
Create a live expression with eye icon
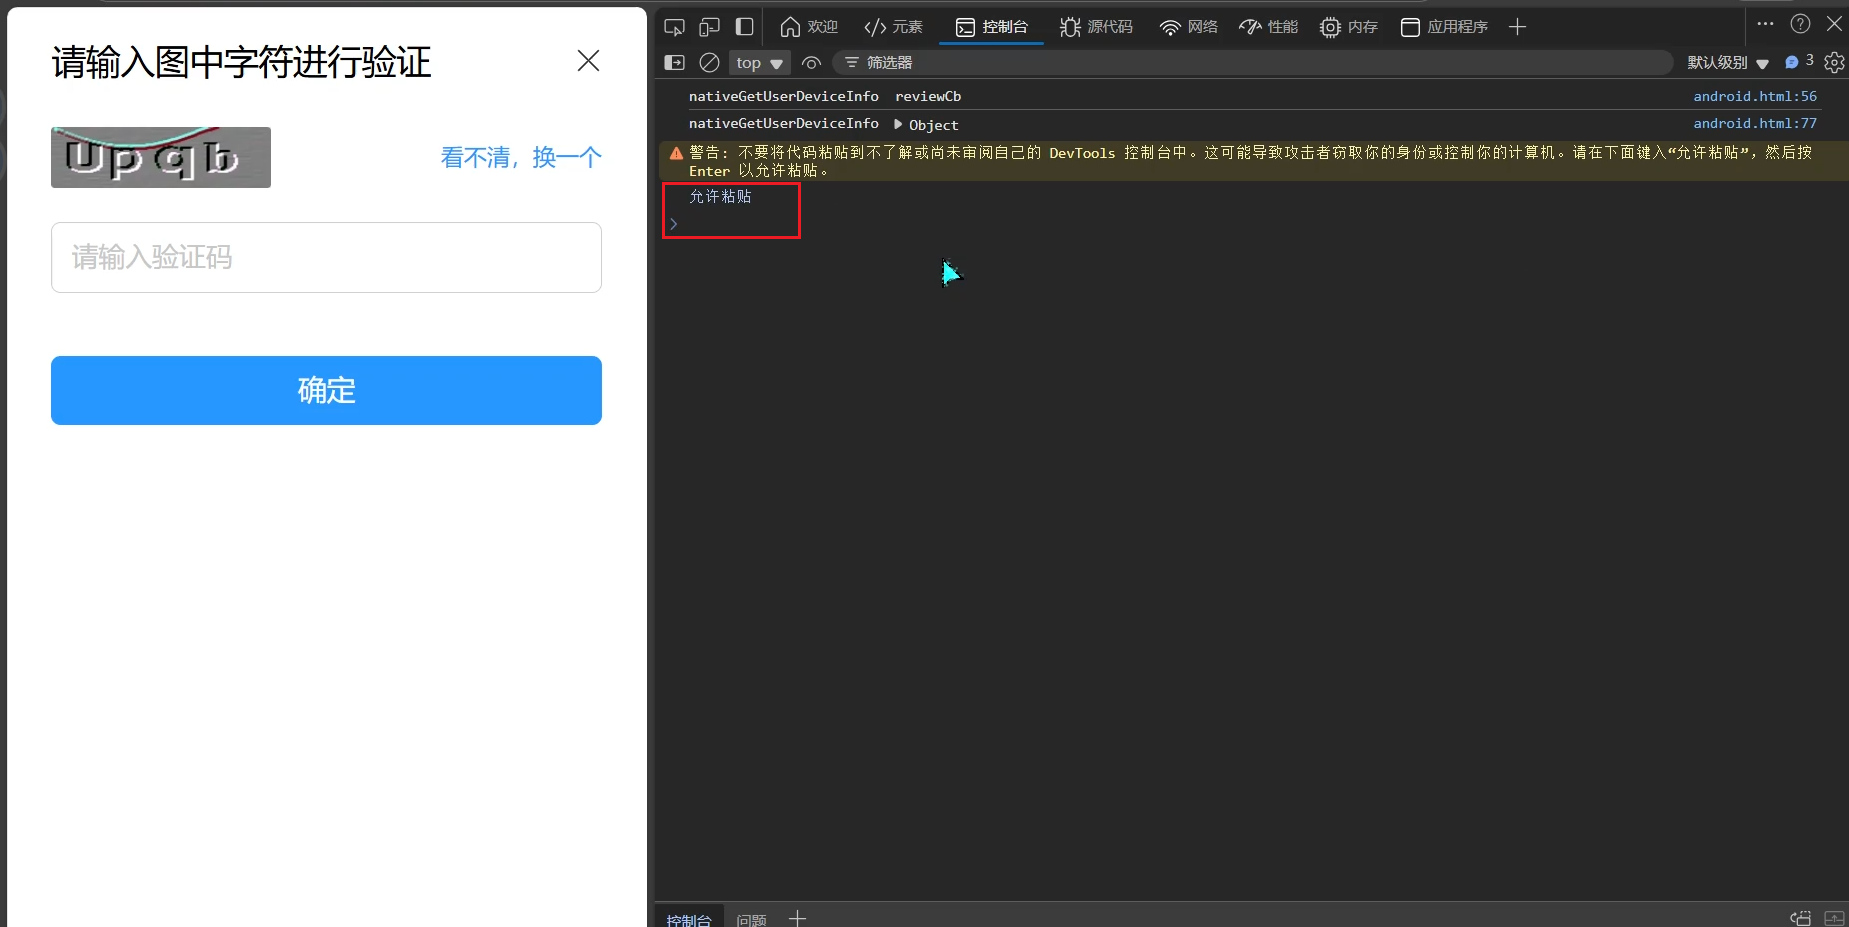coord(811,63)
